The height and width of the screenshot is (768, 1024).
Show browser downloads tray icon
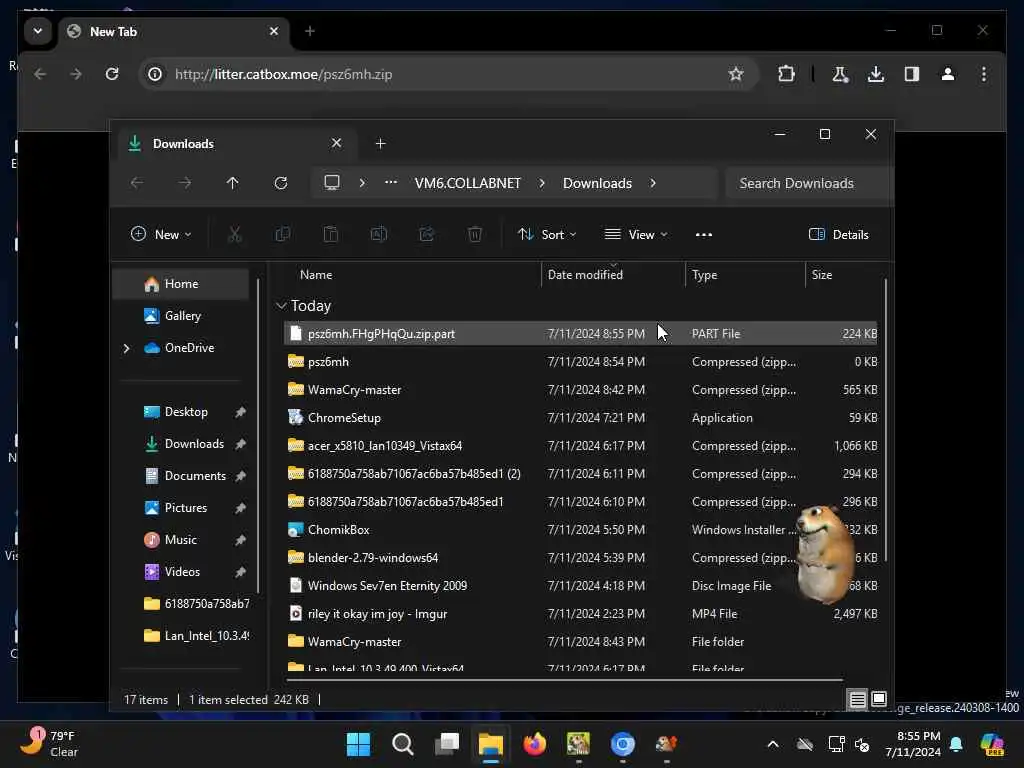[876, 74]
